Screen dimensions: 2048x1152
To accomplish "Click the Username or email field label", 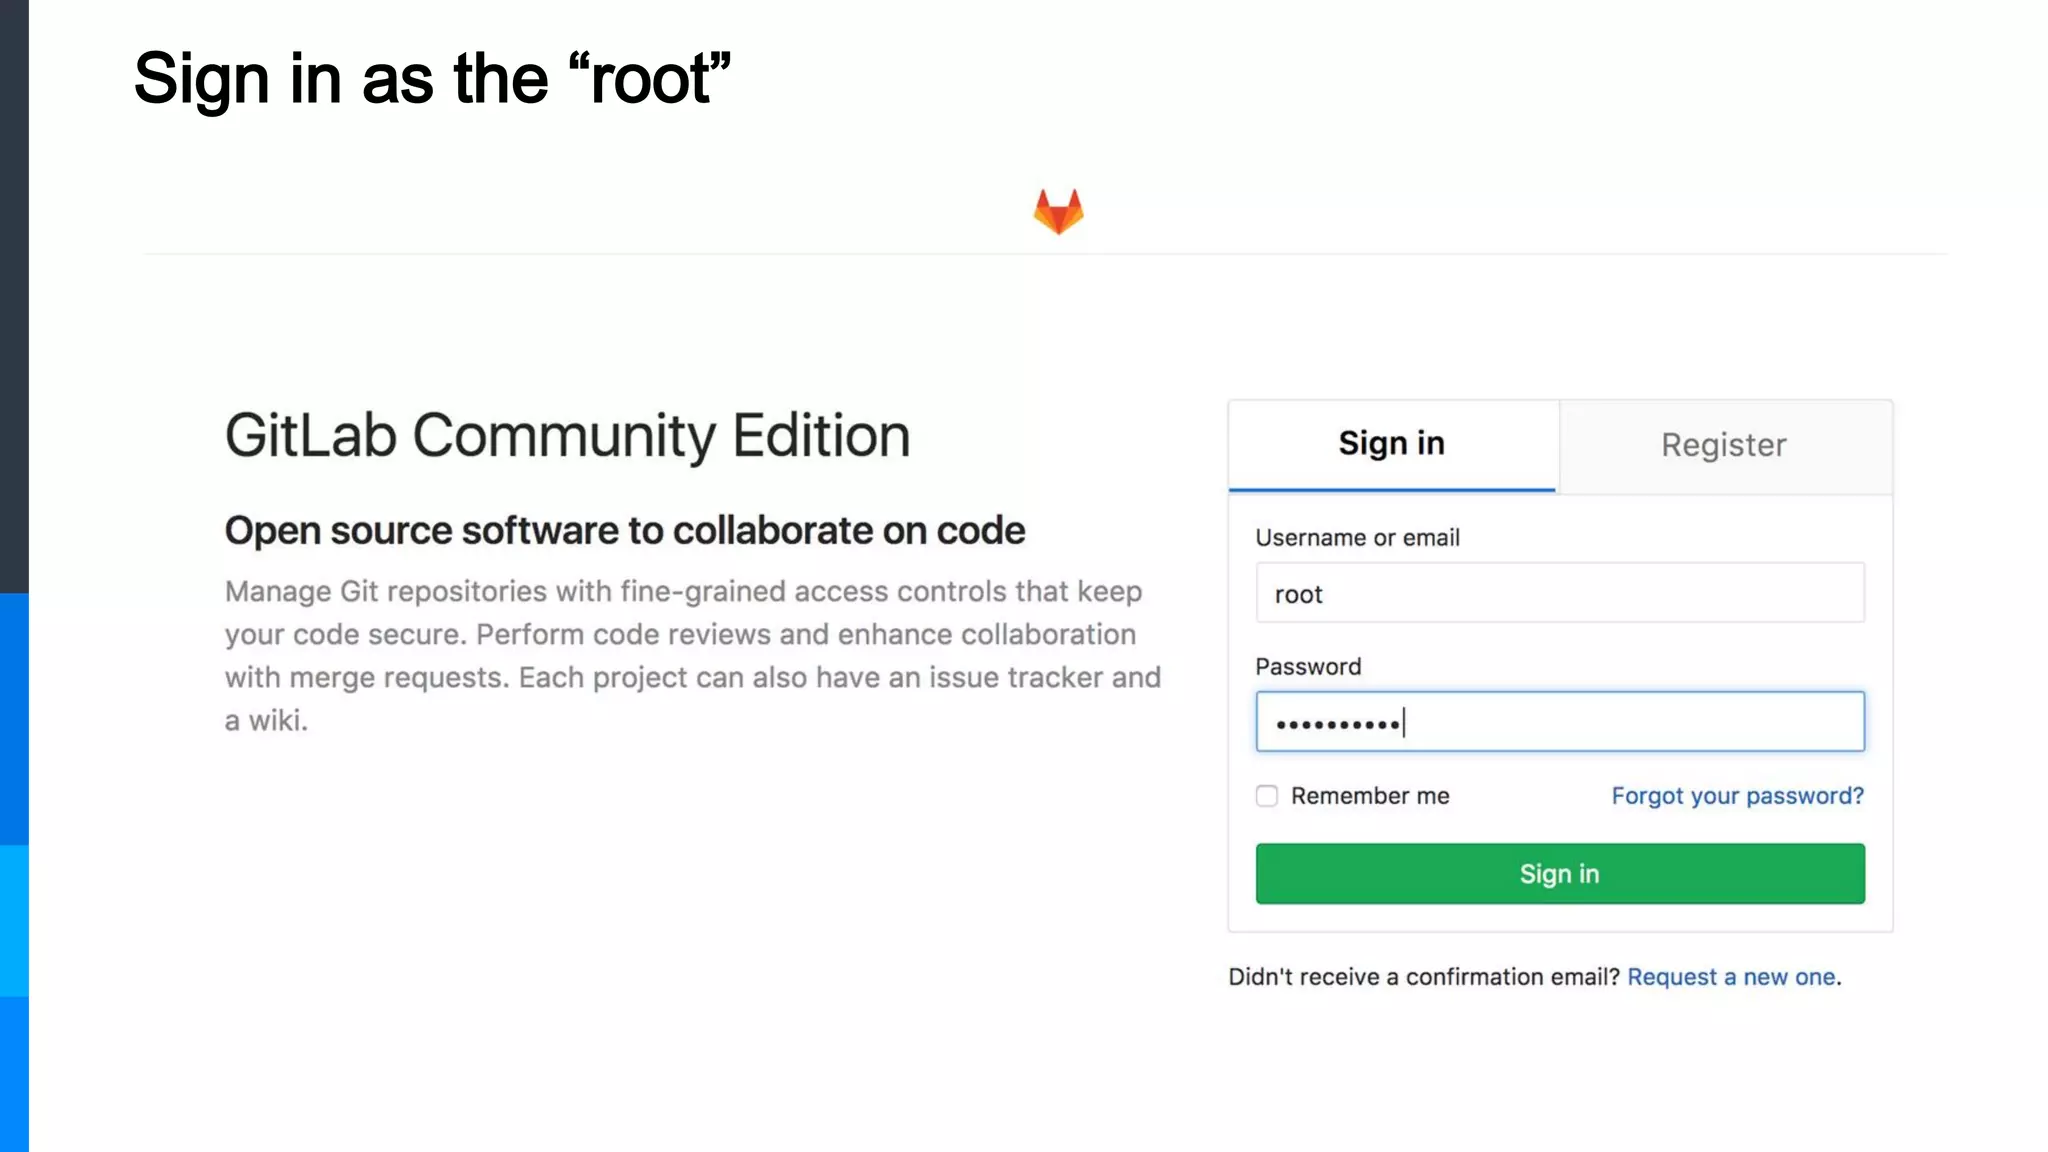I will tap(1357, 538).
